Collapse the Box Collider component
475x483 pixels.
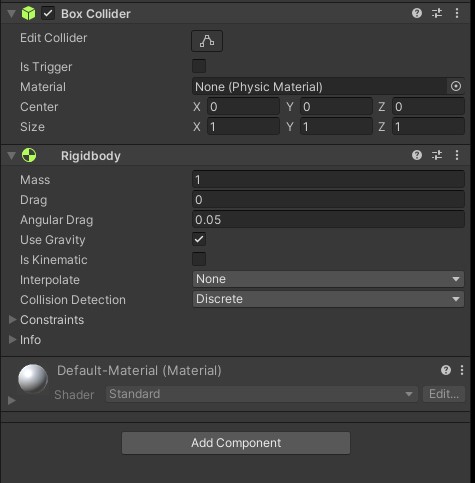point(12,14)
